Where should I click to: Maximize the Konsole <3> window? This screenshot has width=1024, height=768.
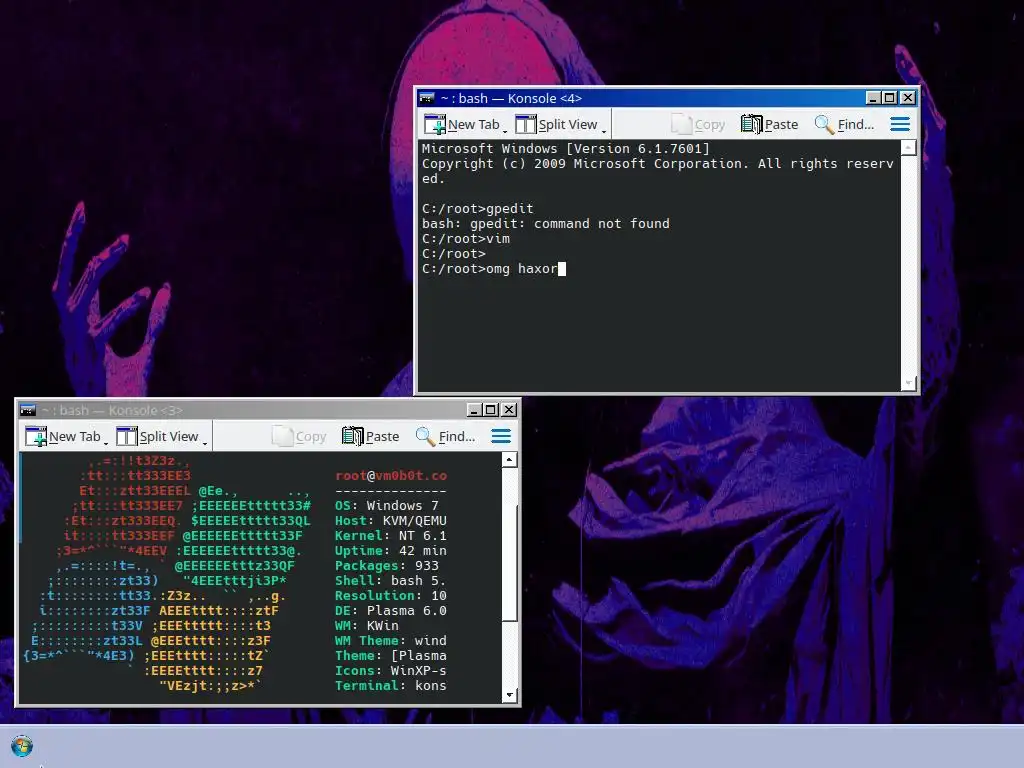(x=490, y=410)
